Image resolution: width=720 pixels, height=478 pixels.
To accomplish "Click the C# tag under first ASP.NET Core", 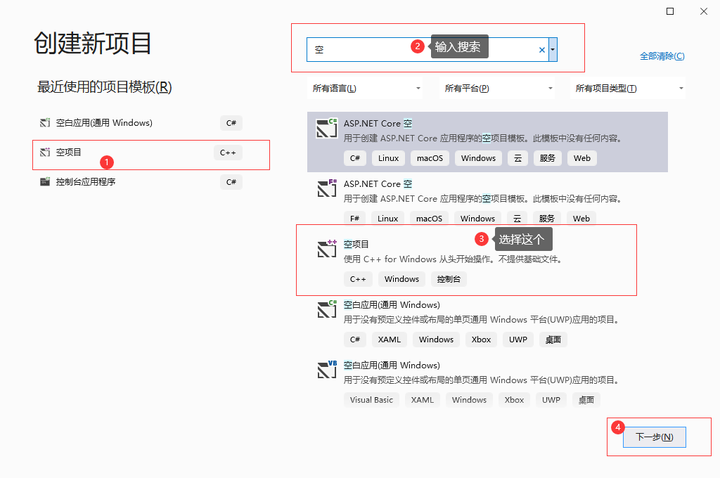I will pyautogui.click(x=354, y=158).
